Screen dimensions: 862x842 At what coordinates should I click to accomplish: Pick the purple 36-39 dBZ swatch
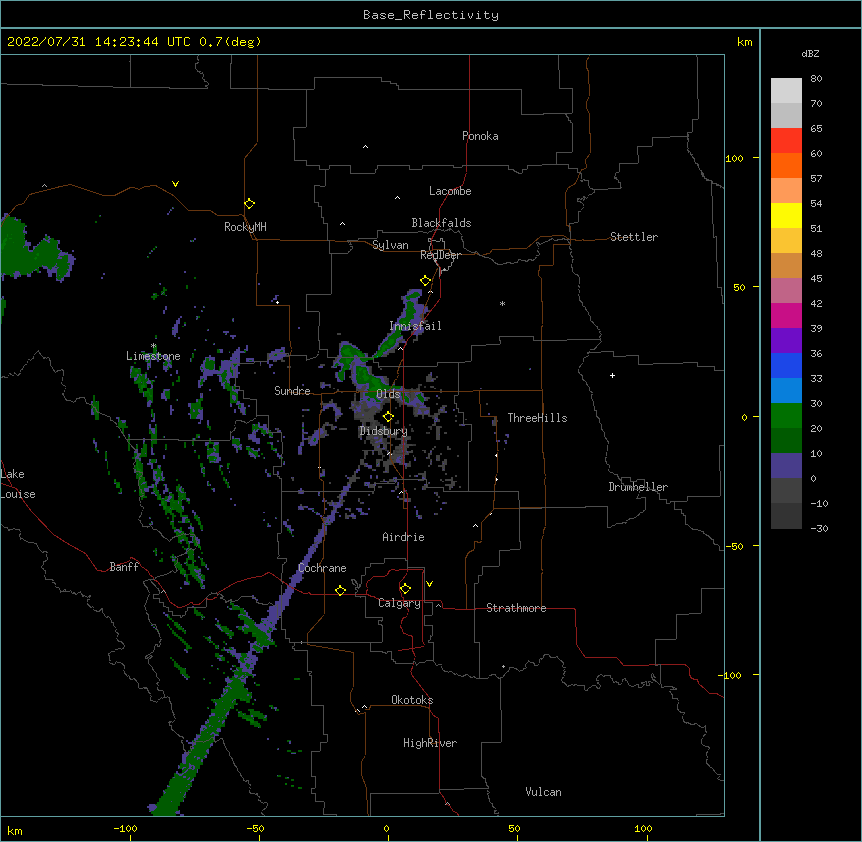(x=786, y=341)
